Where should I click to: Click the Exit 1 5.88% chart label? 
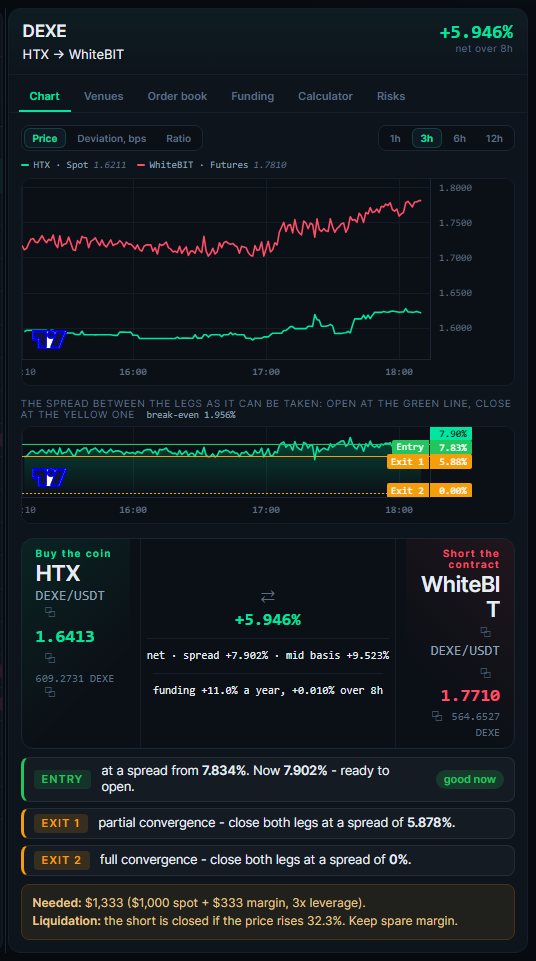[x=429, y=462]
